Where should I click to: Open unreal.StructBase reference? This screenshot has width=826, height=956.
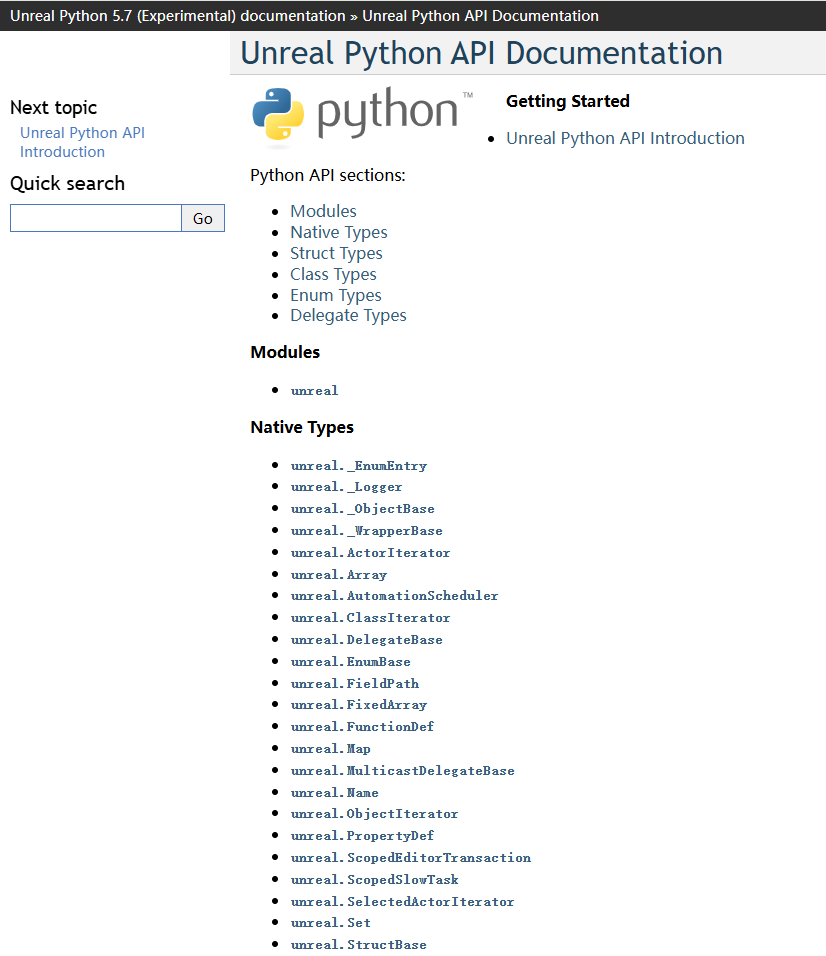click(x=358, y=945)
